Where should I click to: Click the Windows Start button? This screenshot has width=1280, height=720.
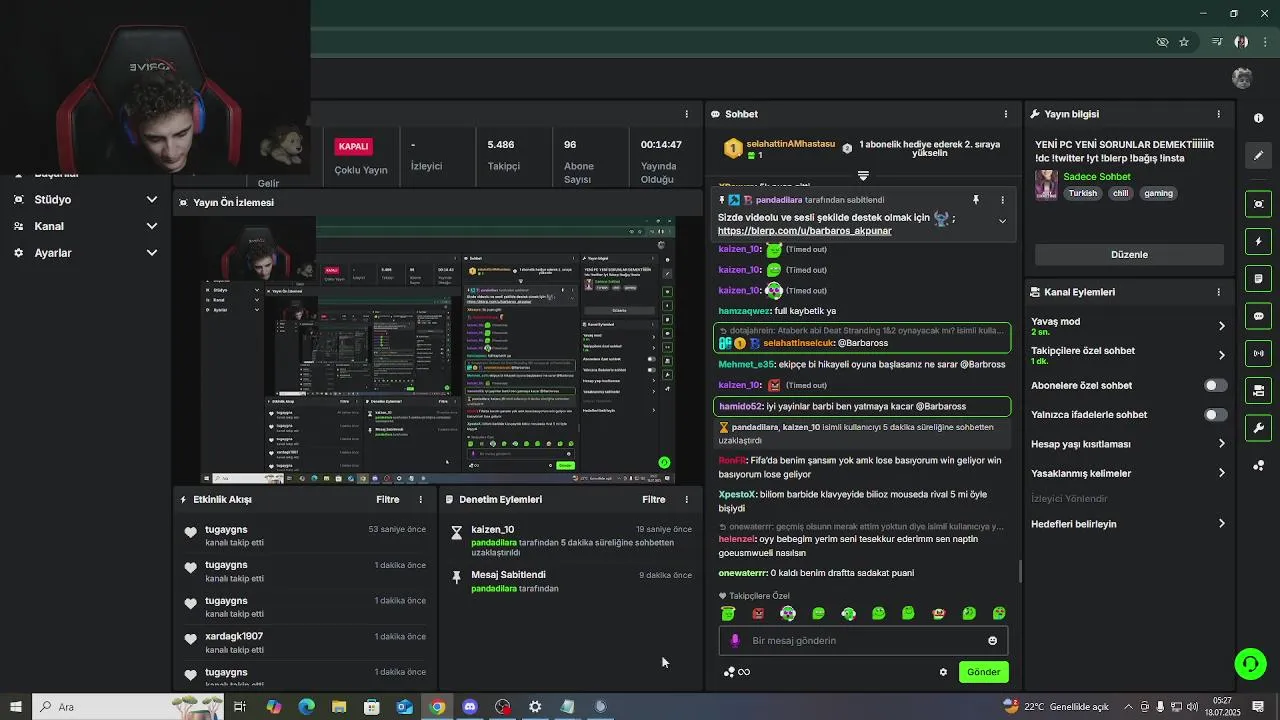pyautogui.click(x=15, y=707)
